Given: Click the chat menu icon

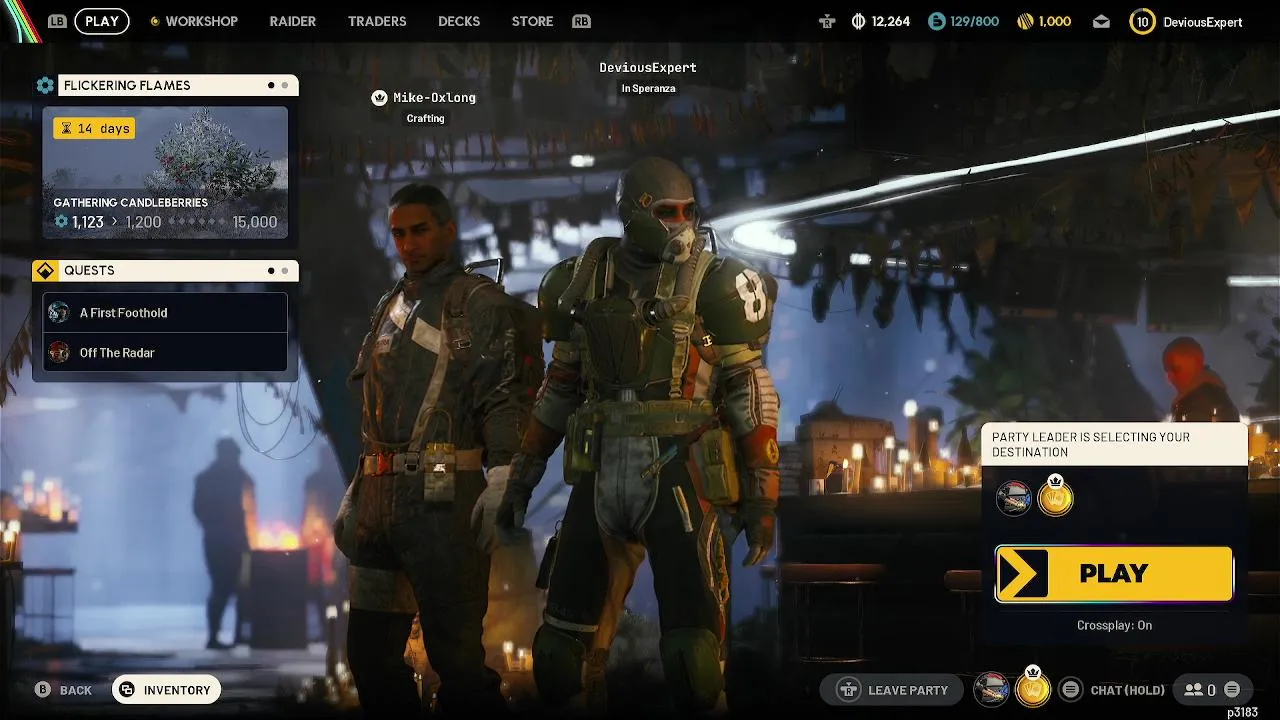Looking at the screenshot, I should [1071, 690].
